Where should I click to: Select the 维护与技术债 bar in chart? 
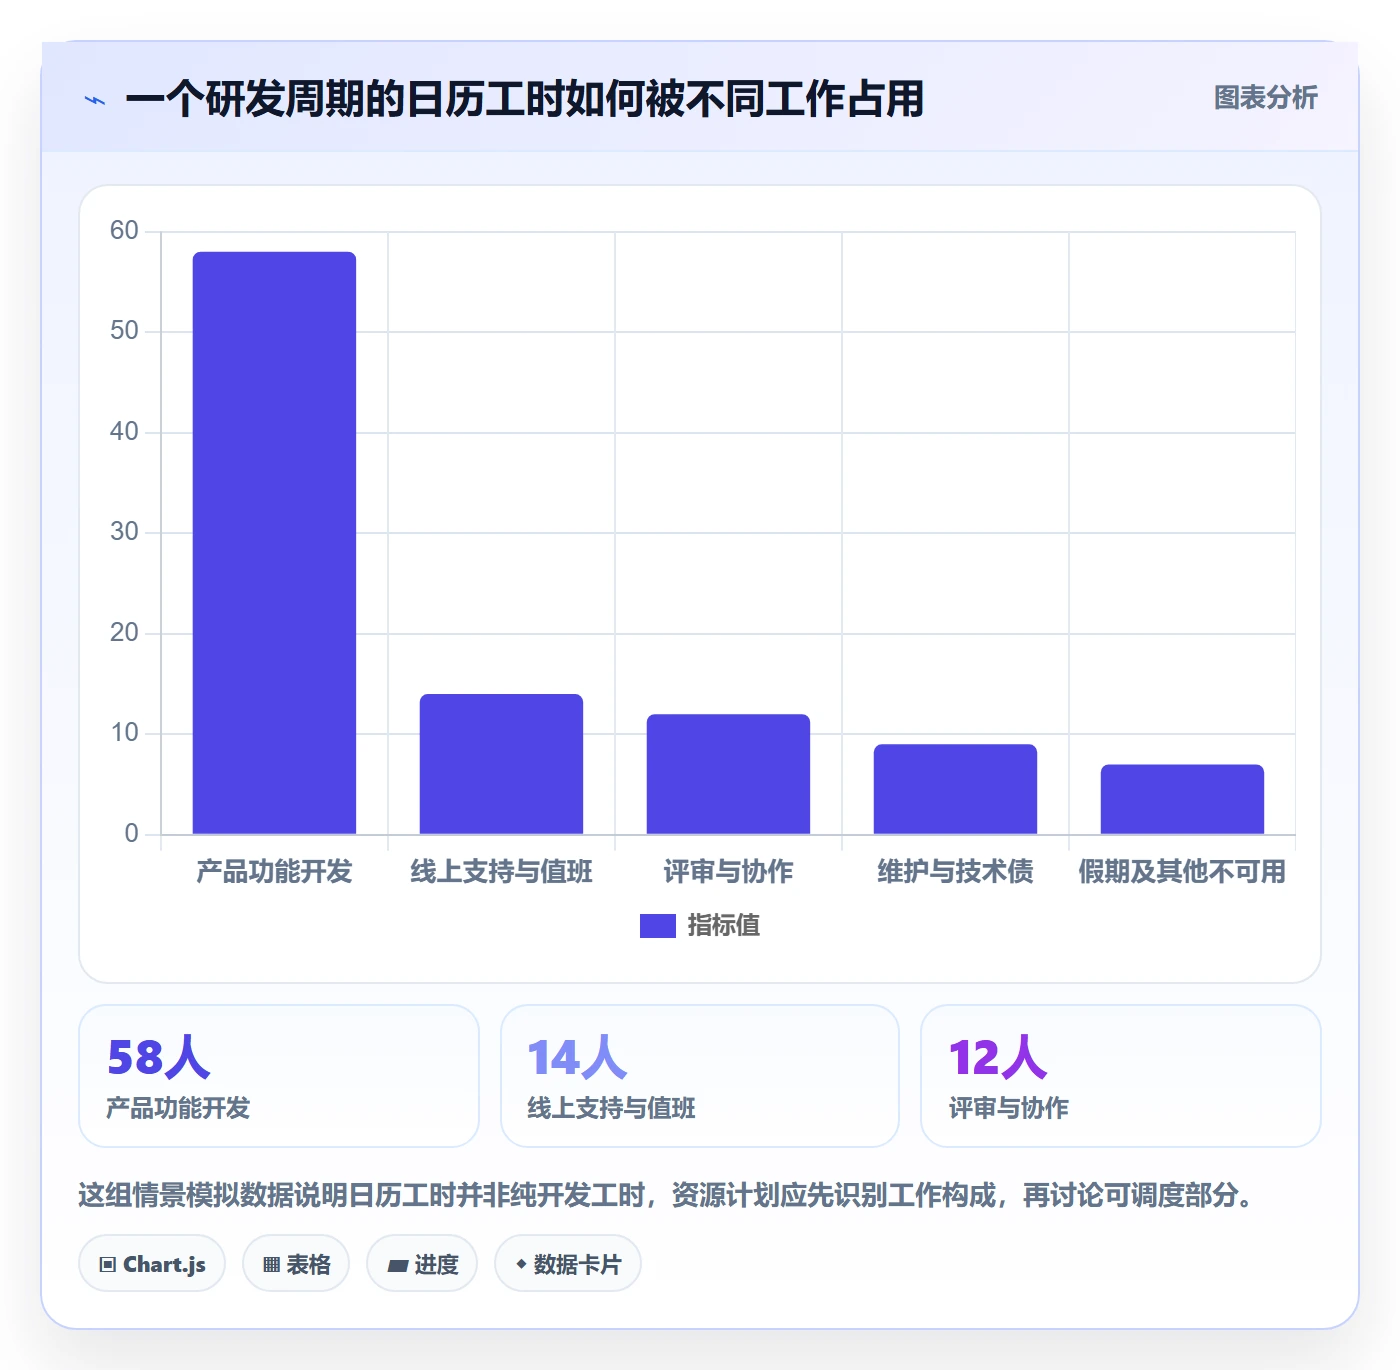[x=955, y=789]
